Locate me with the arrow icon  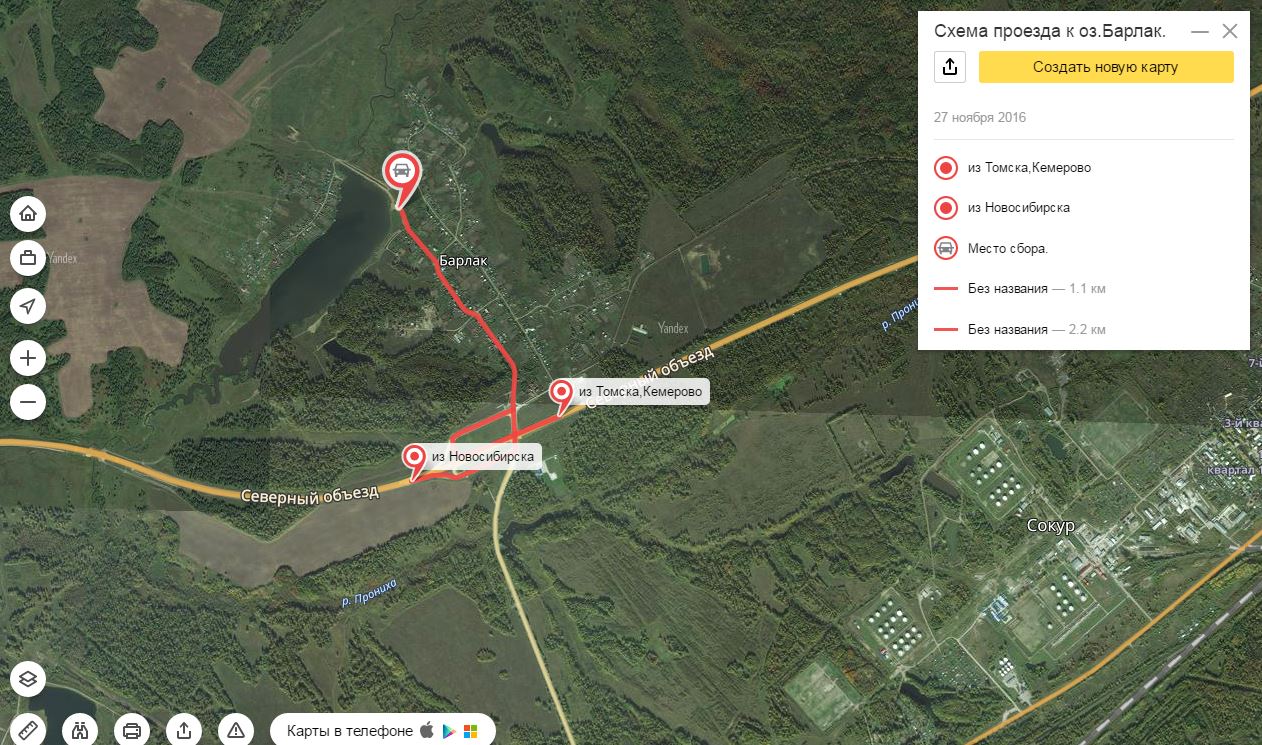tap(28, 305)
